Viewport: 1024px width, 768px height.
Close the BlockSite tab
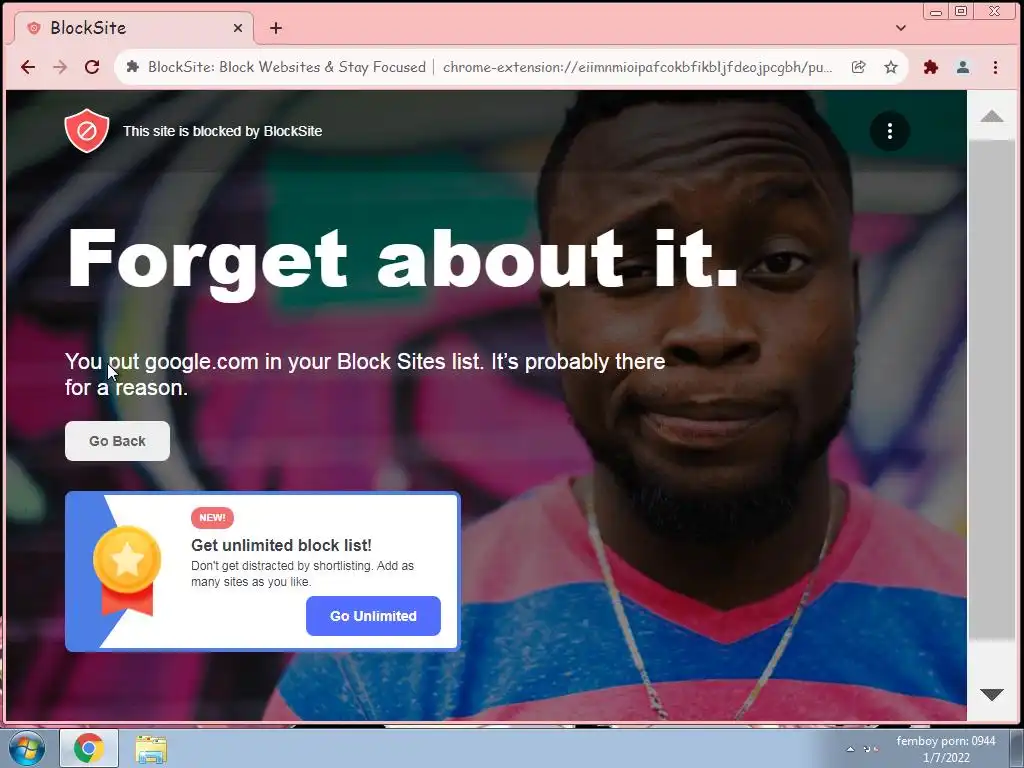[238, 28]
